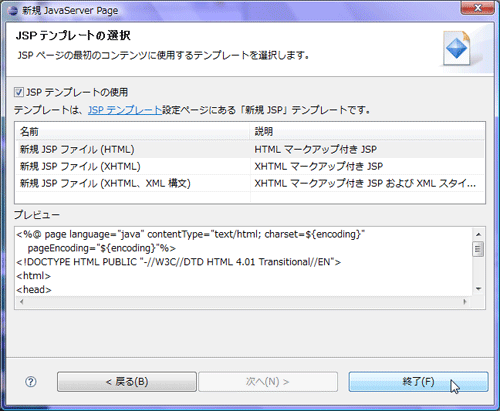Click the Eclipse icon in title bar

13,10
